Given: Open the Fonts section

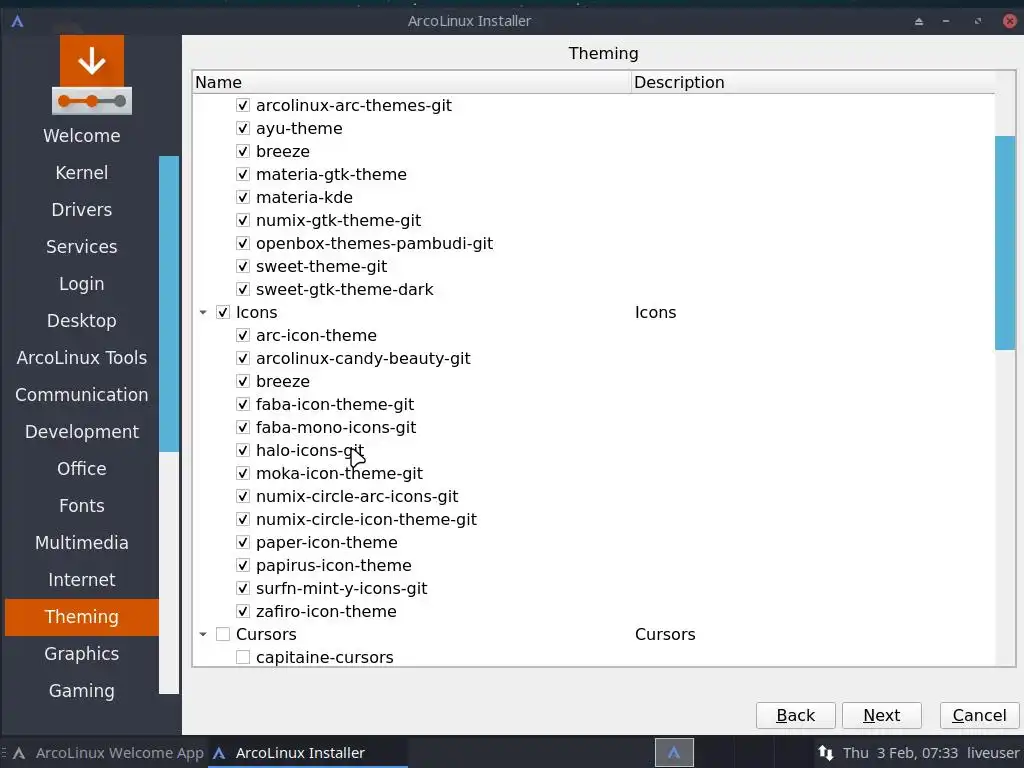Looking at the screenshot, I should (x=82, y=505).
